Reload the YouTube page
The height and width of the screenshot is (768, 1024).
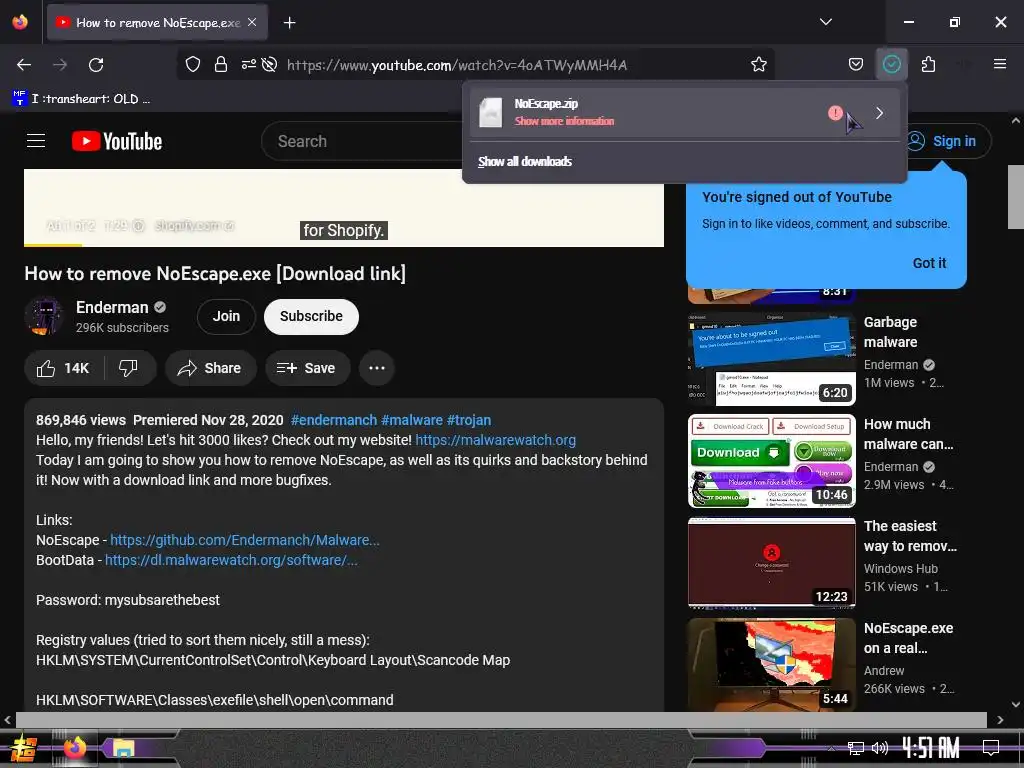click(96, 65)
